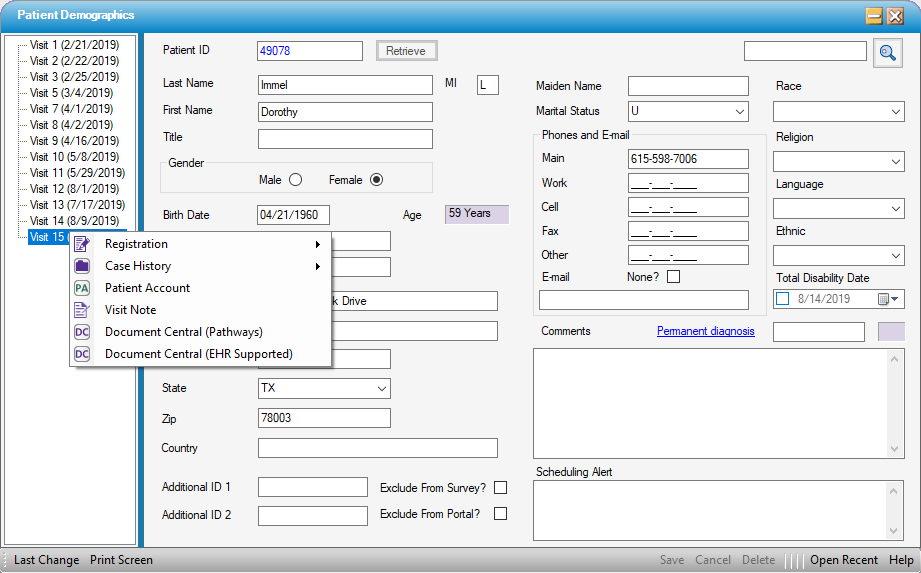This screenshot has width=921, height=573.
Task: Expand the State dropdown list
Action: pyautogui.click(x=381, y=388)
